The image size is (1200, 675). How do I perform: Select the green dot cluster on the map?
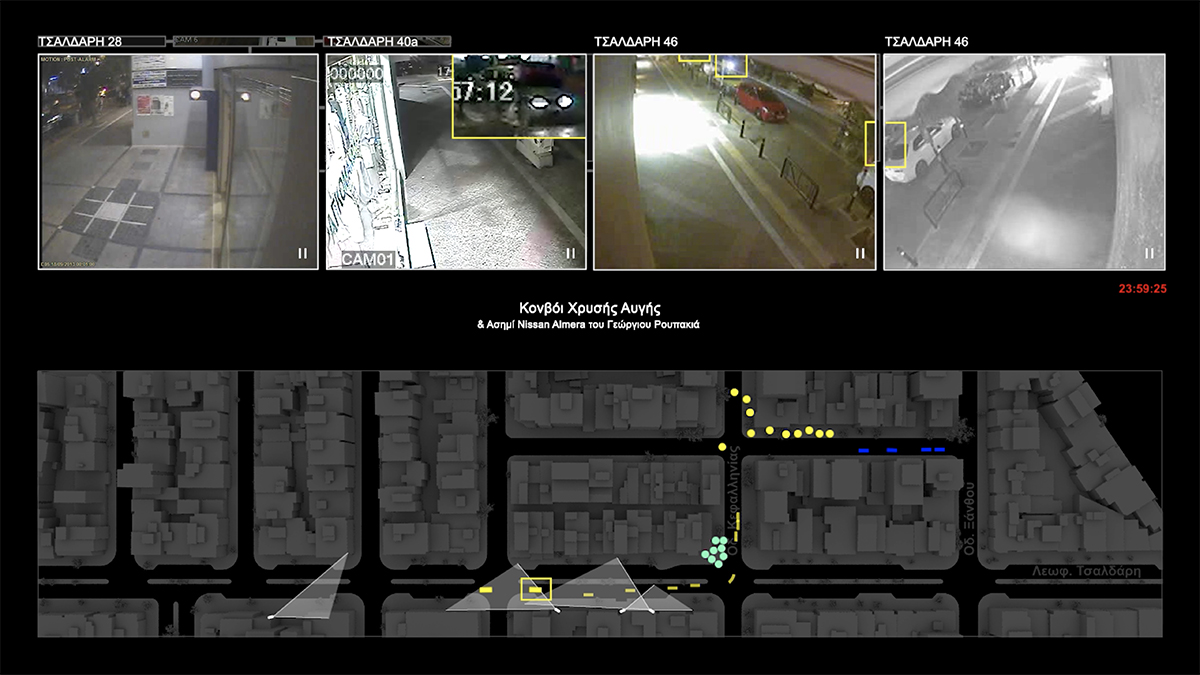tap(715, 551)
